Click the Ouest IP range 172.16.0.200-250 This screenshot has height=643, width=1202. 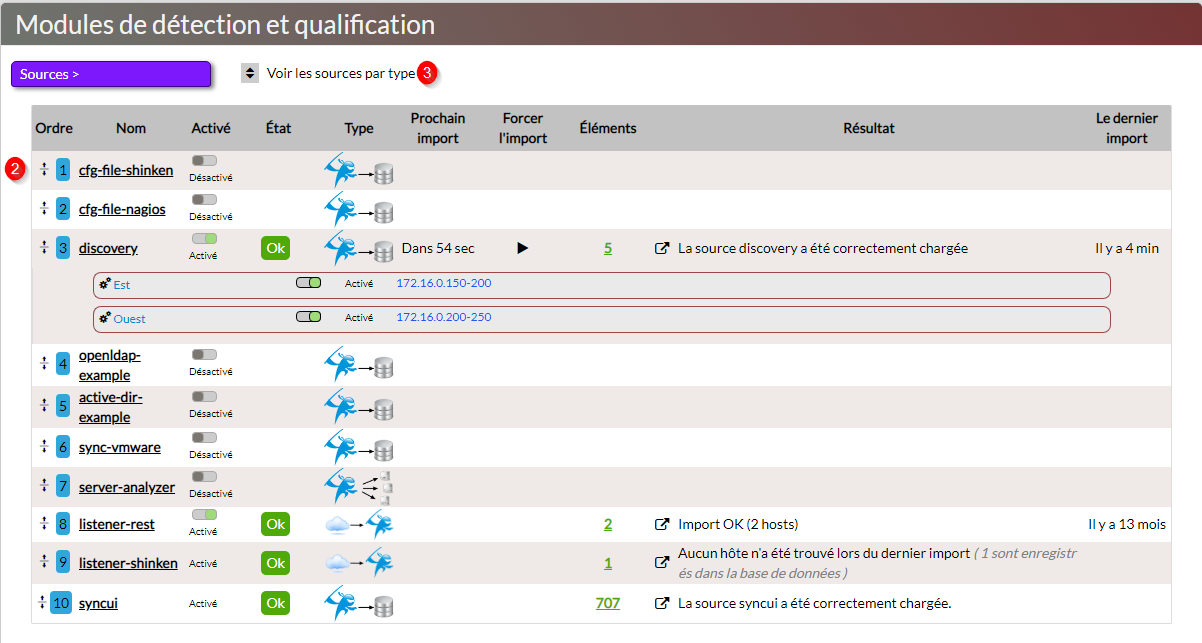coord(444,317)
